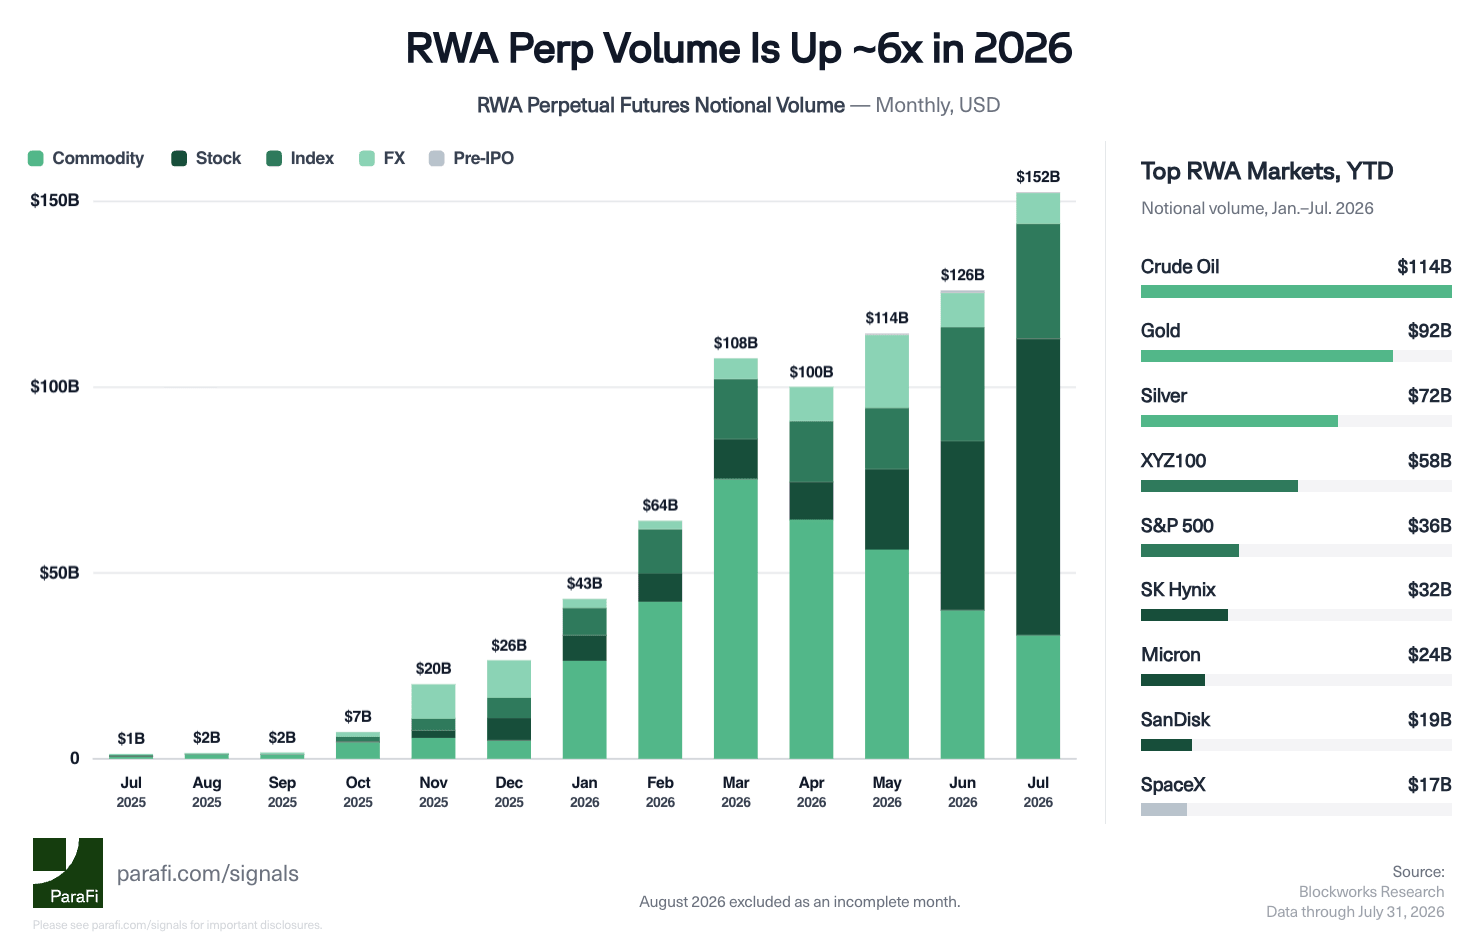The height and width of the screenshot is (952, 1473).
Task: Click the $26B total label
Action: point(509,646)
